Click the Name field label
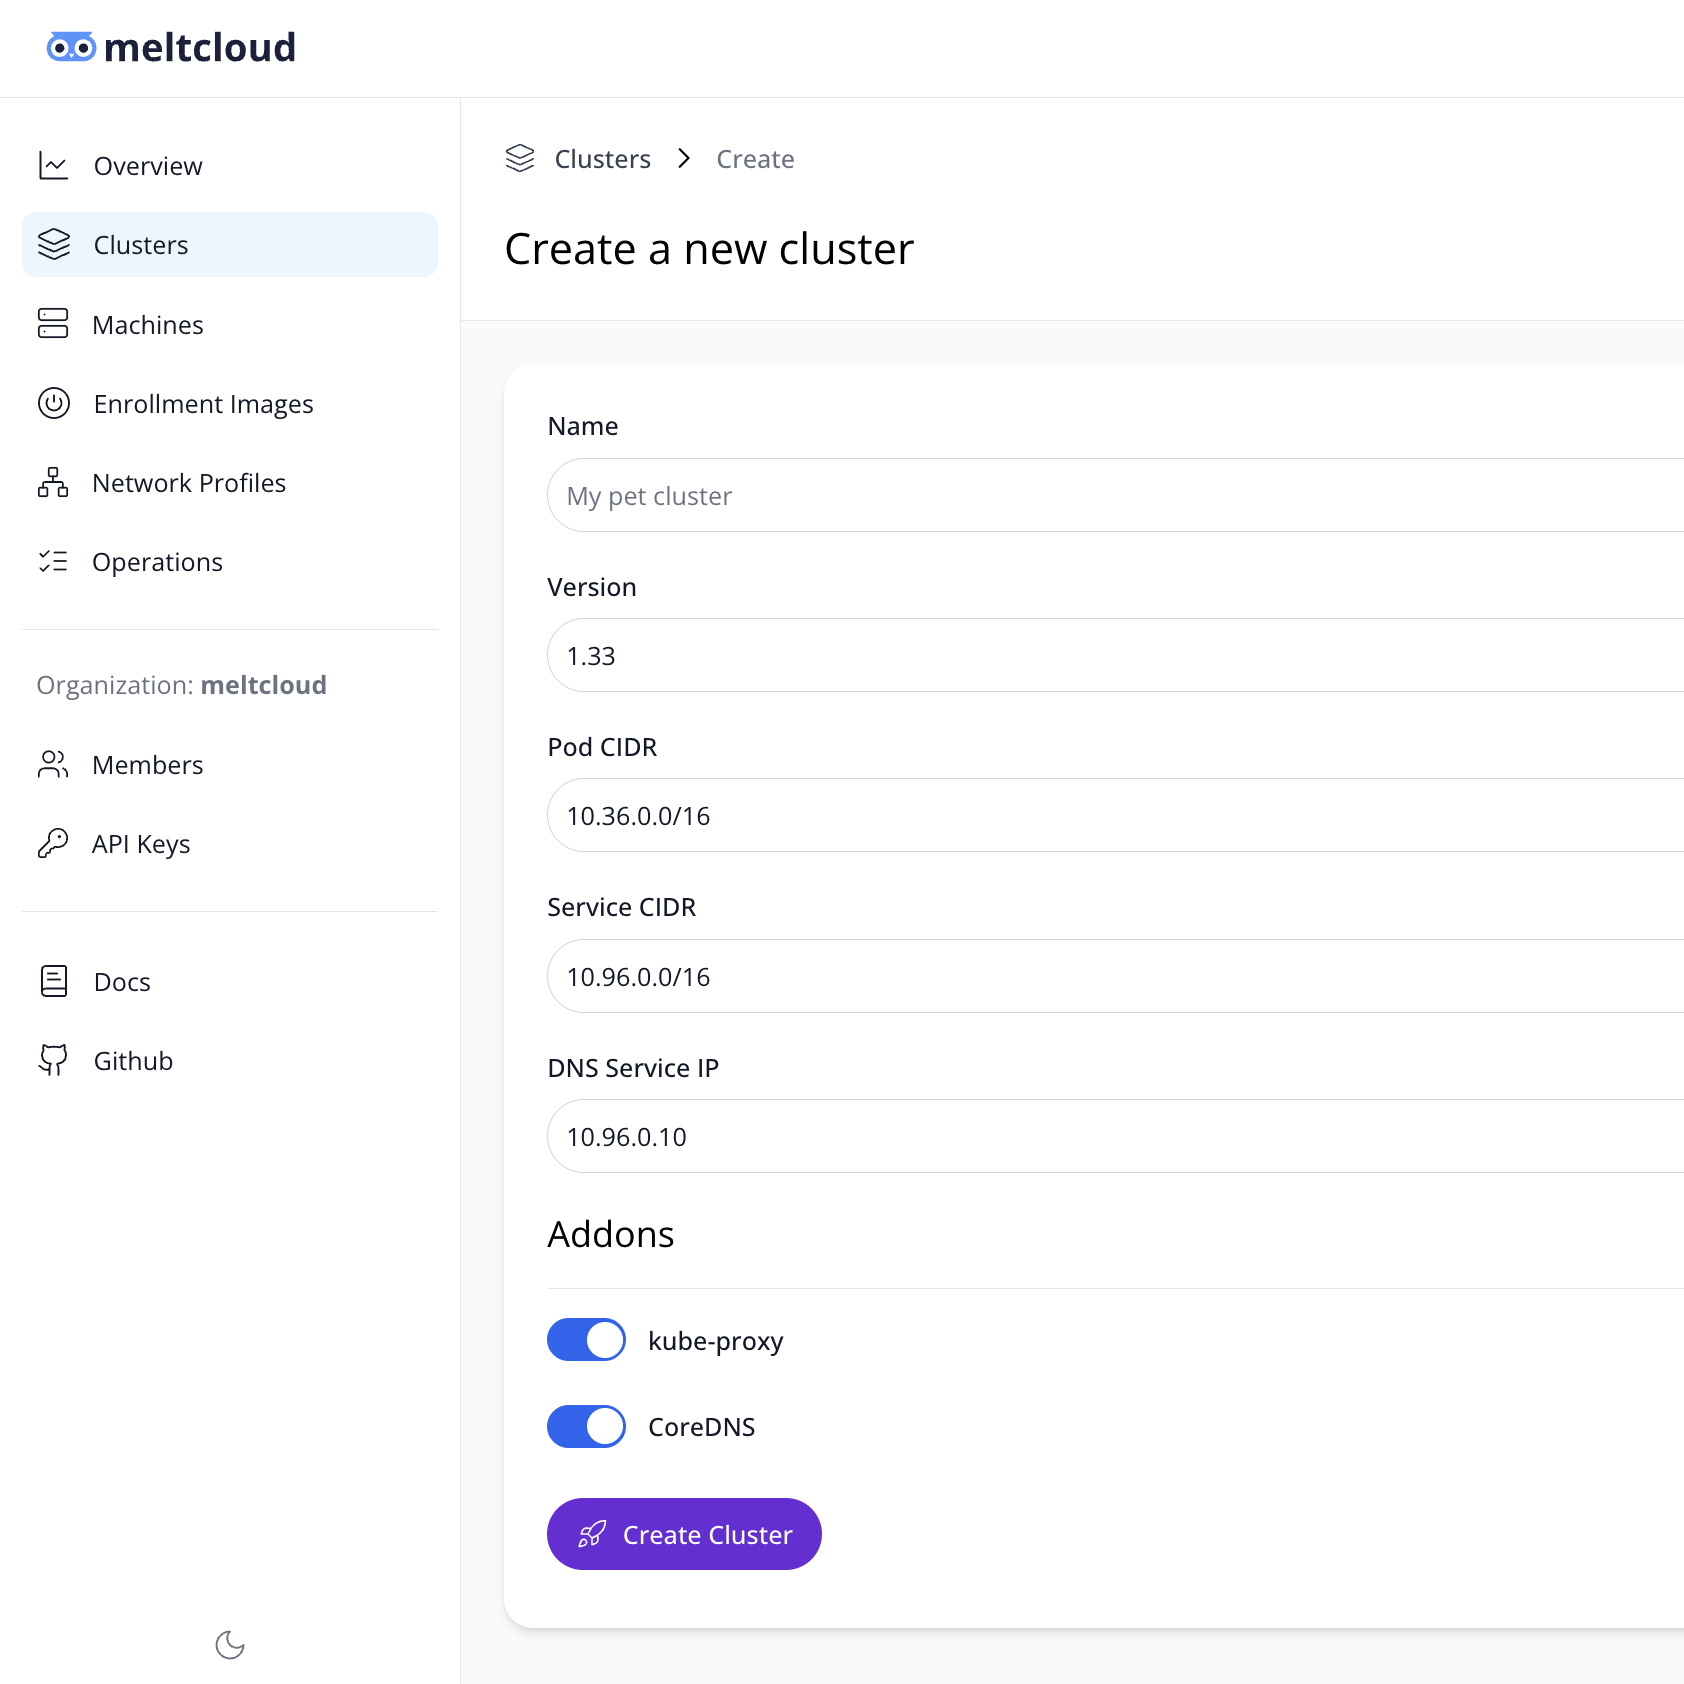Viewport: 1684px width, 1684px height. [x=583, y=426]
